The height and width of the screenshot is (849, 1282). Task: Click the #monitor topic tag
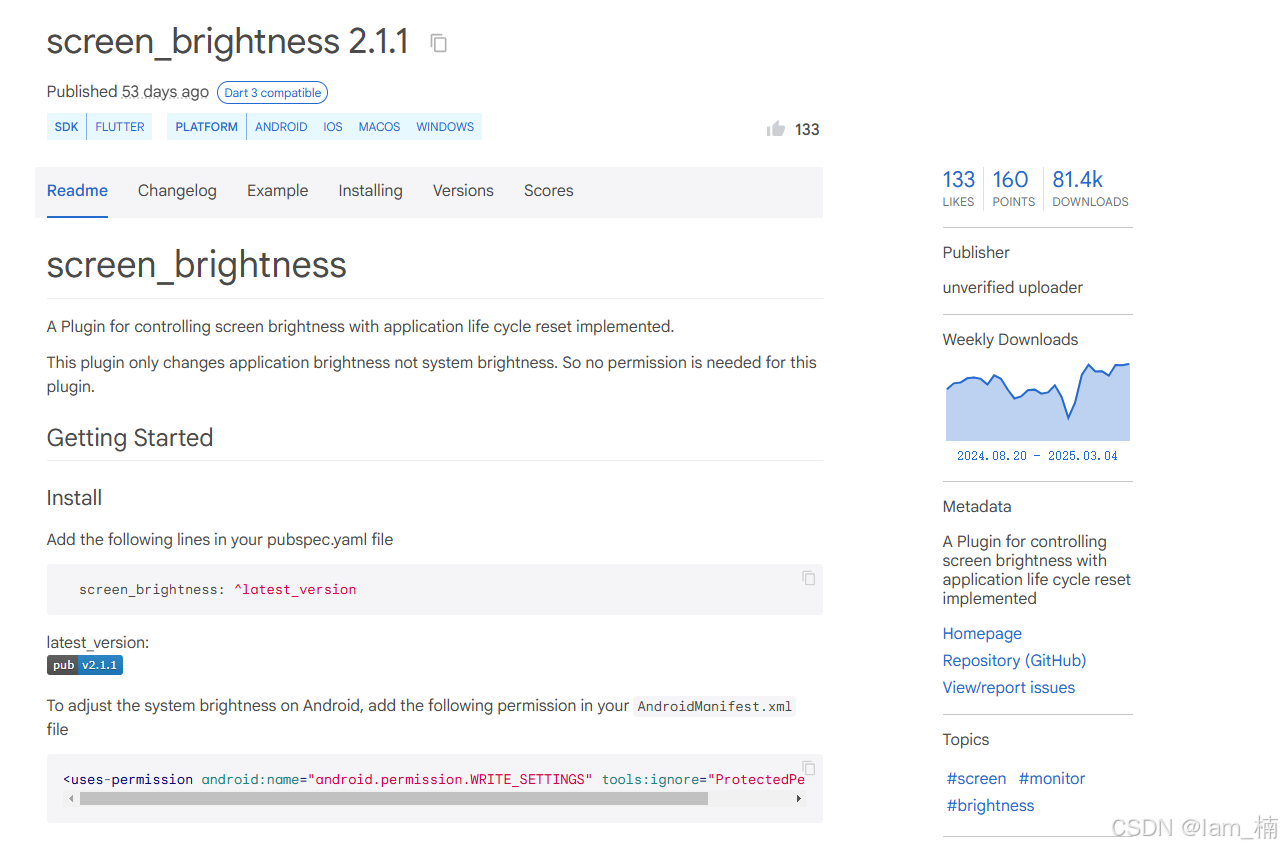[x=1052, y=779]
